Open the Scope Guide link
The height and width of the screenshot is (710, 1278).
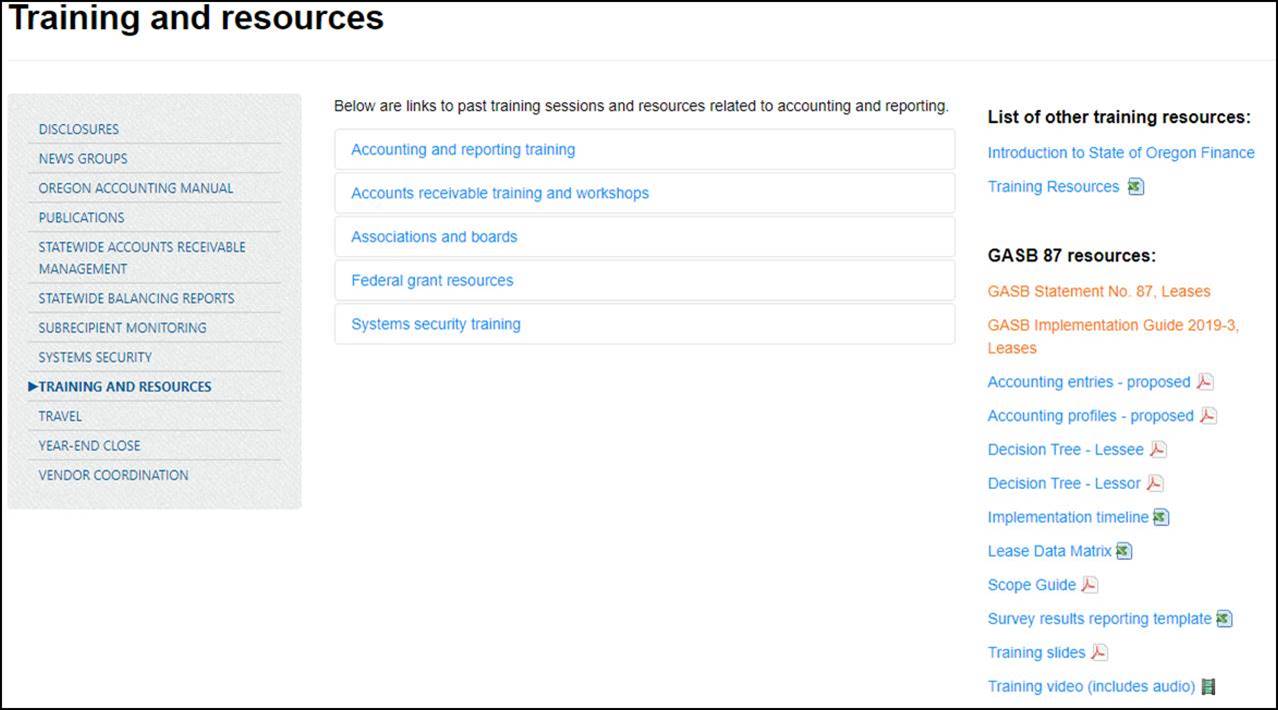pos(1032,585)
